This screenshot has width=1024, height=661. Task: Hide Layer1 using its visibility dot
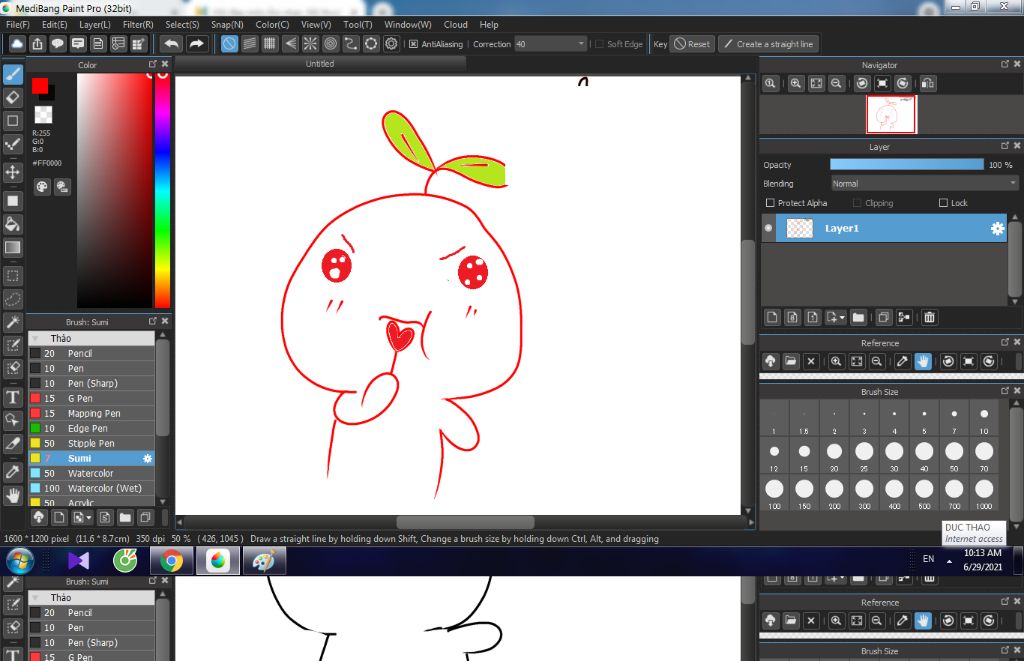[769, 229]
